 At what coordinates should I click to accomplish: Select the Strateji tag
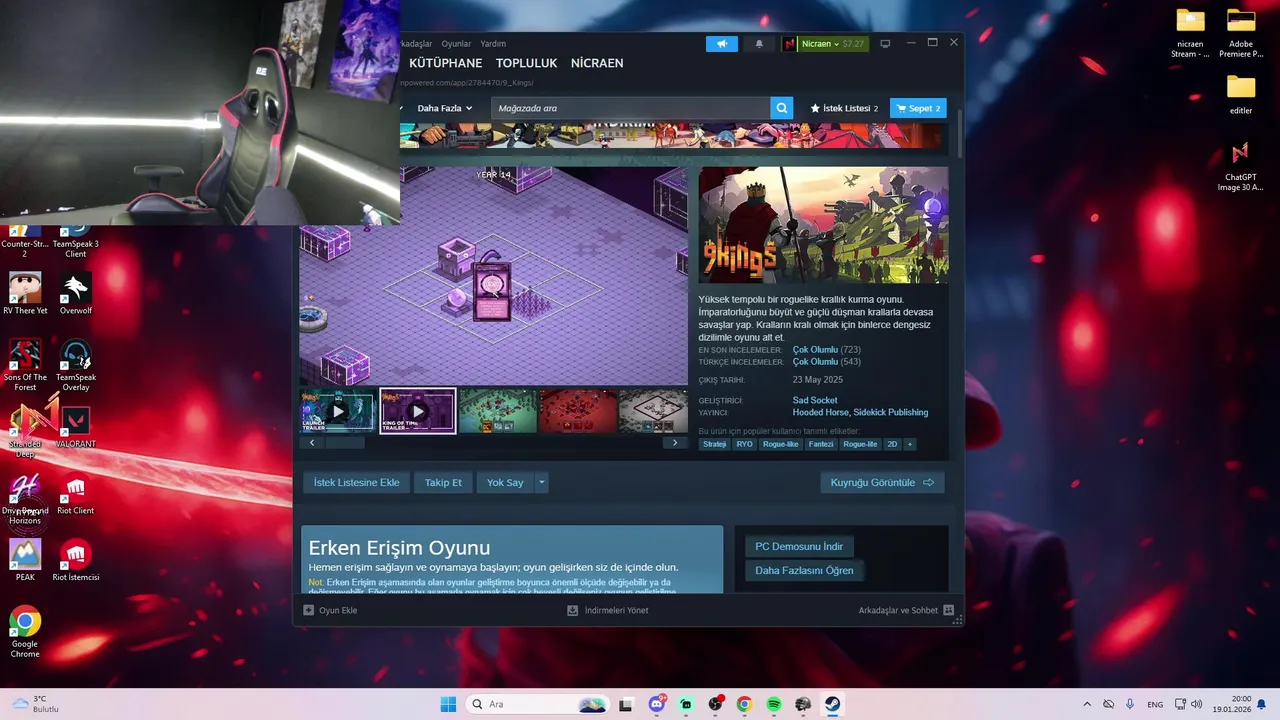[x=714, y=444]
